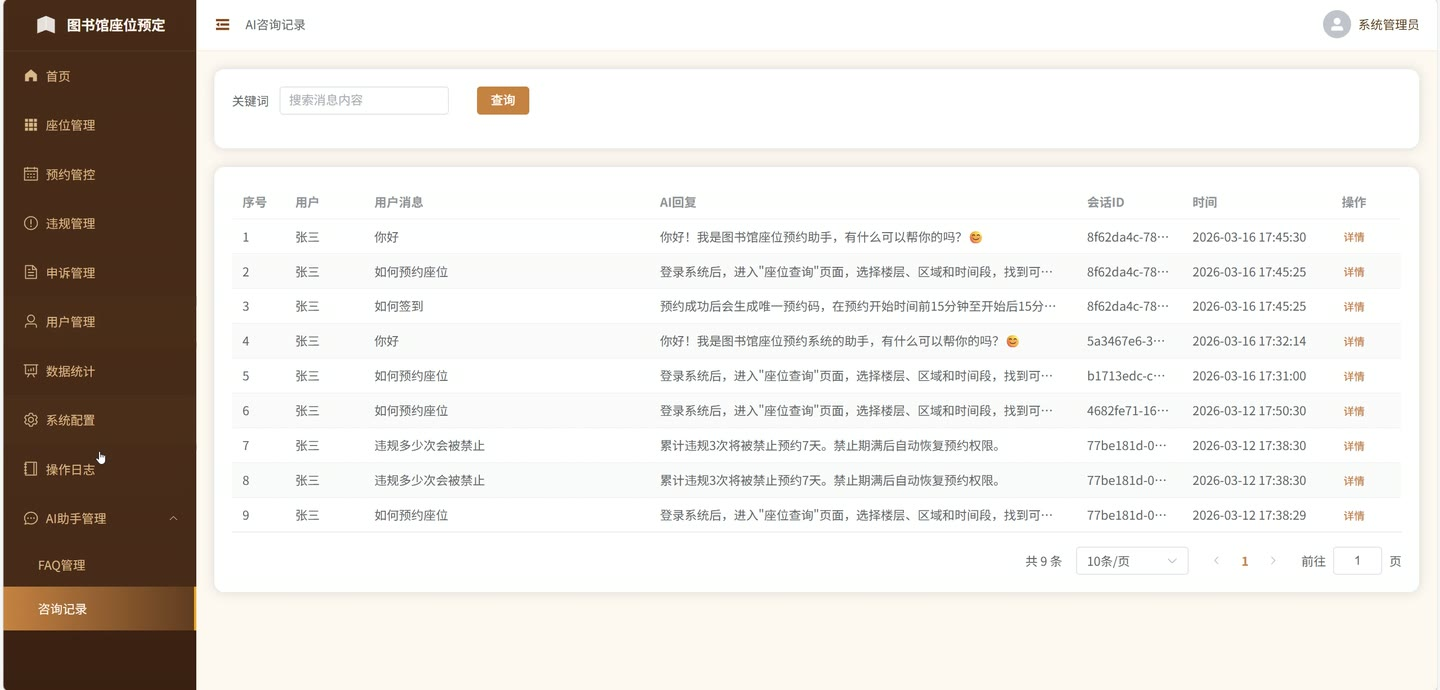Click AI reply starting 预约成功后会生成唯一预约码

pyautogui.click(x=858, y=306)
